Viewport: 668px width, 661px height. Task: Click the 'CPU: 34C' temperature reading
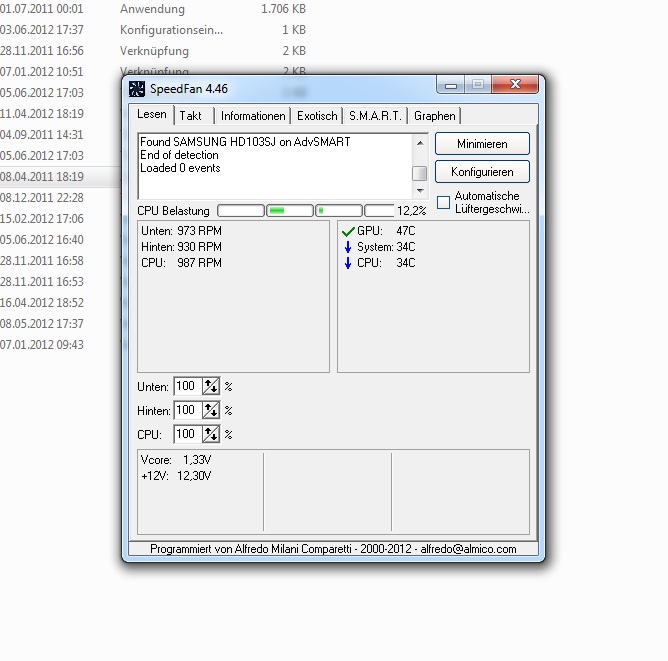point(386,263)
